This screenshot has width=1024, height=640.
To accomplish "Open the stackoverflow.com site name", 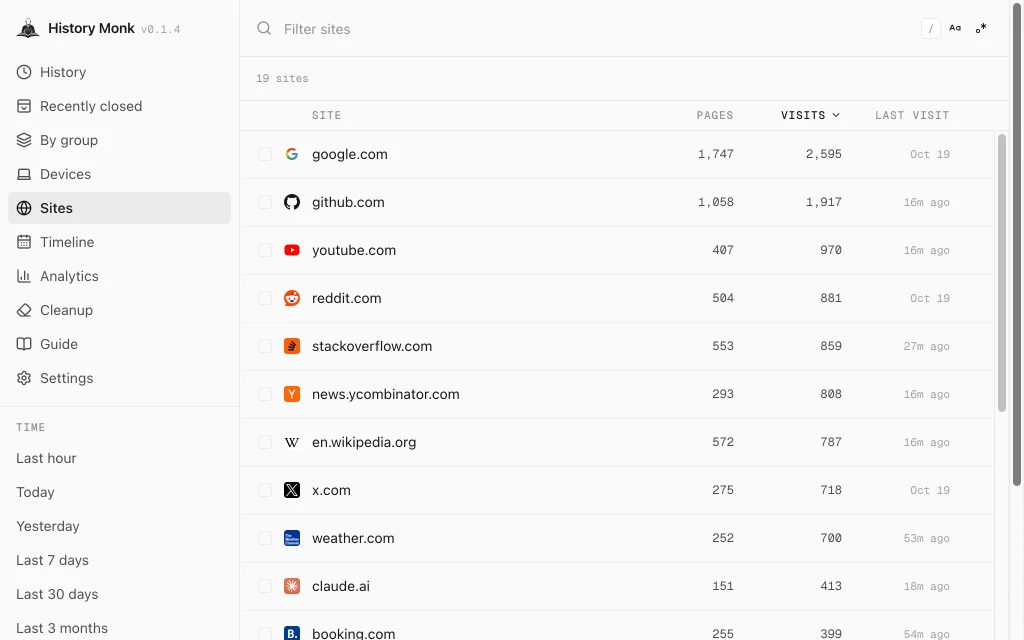I will (x=372, y=346).
